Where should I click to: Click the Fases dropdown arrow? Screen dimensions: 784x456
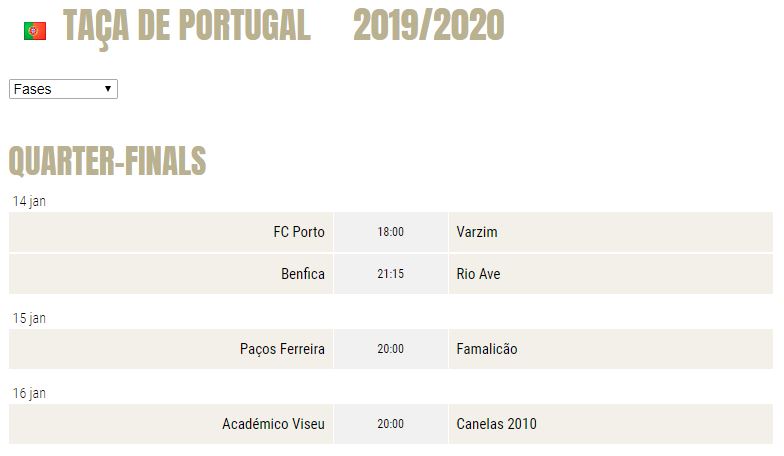pyautogui.click(x=108, y=89)
